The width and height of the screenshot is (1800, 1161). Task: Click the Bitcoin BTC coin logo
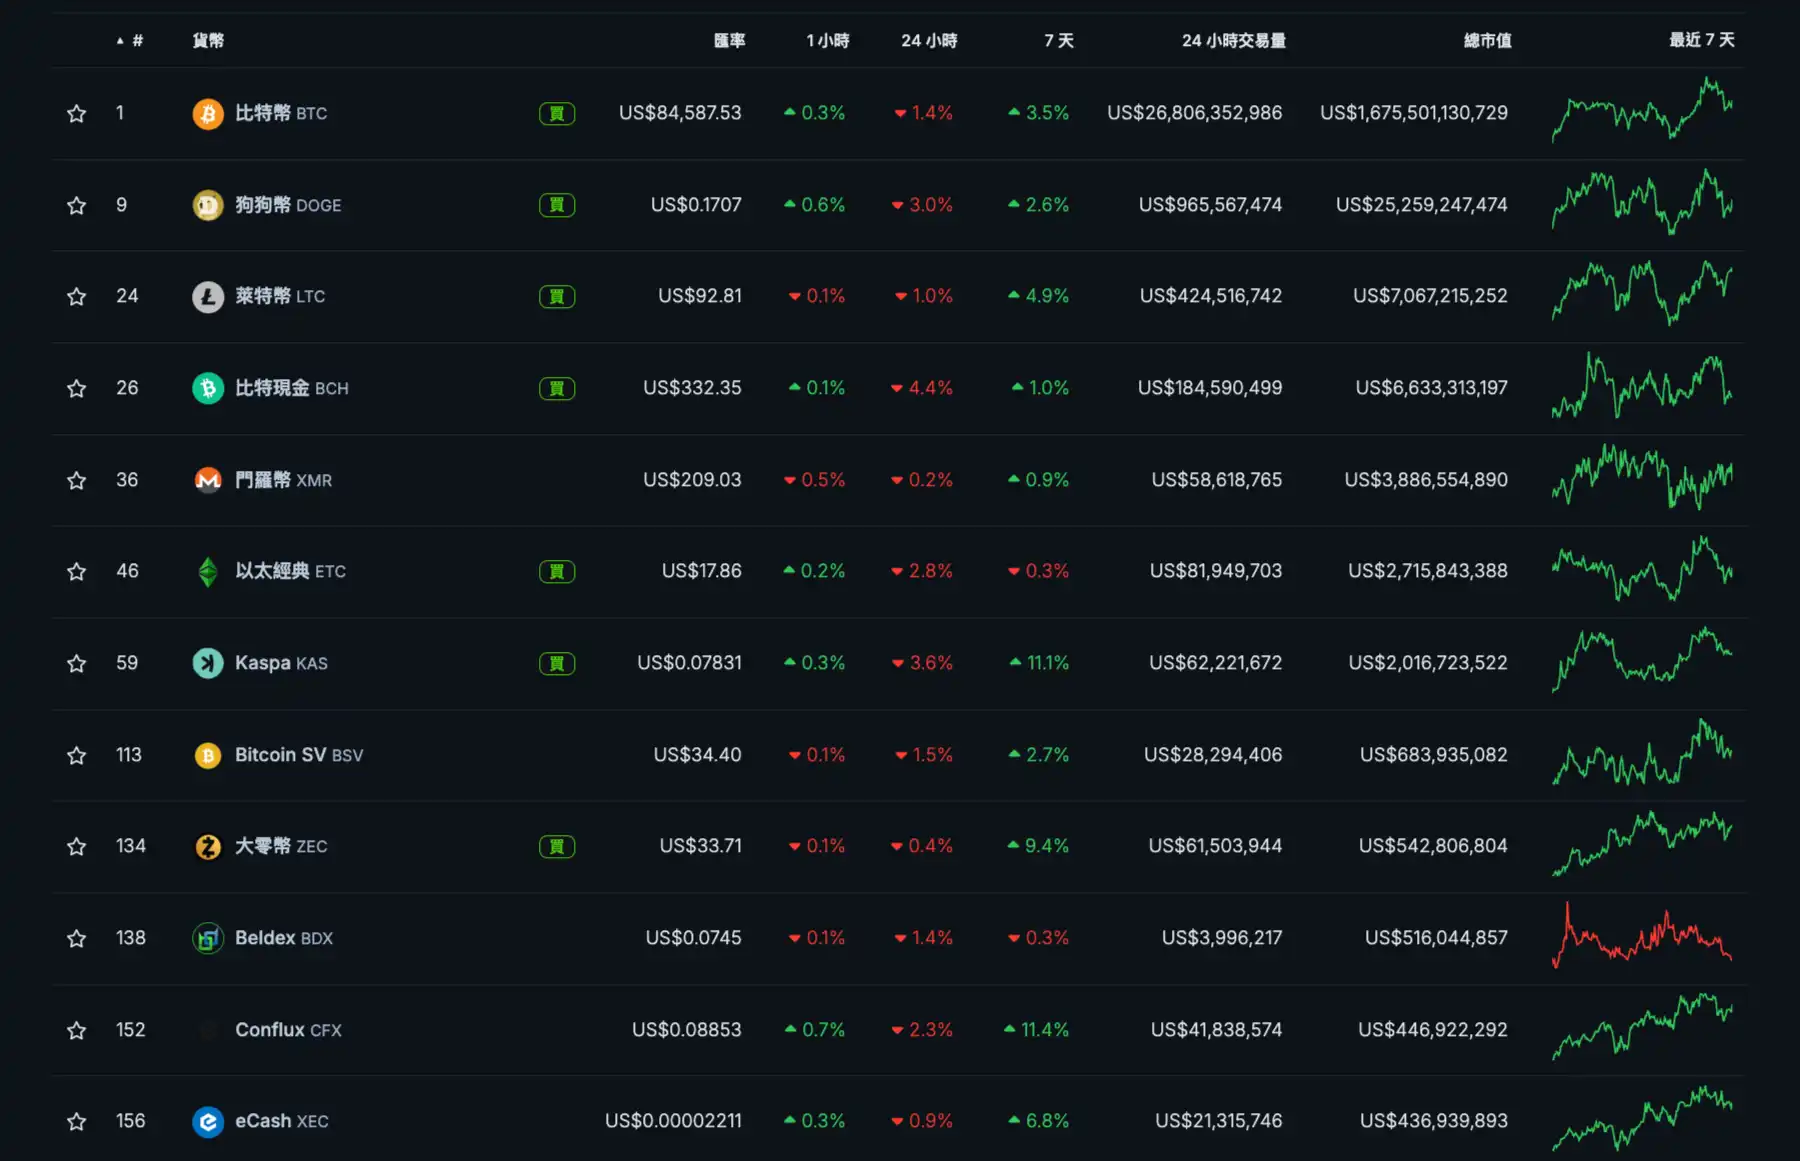point(207,113)
